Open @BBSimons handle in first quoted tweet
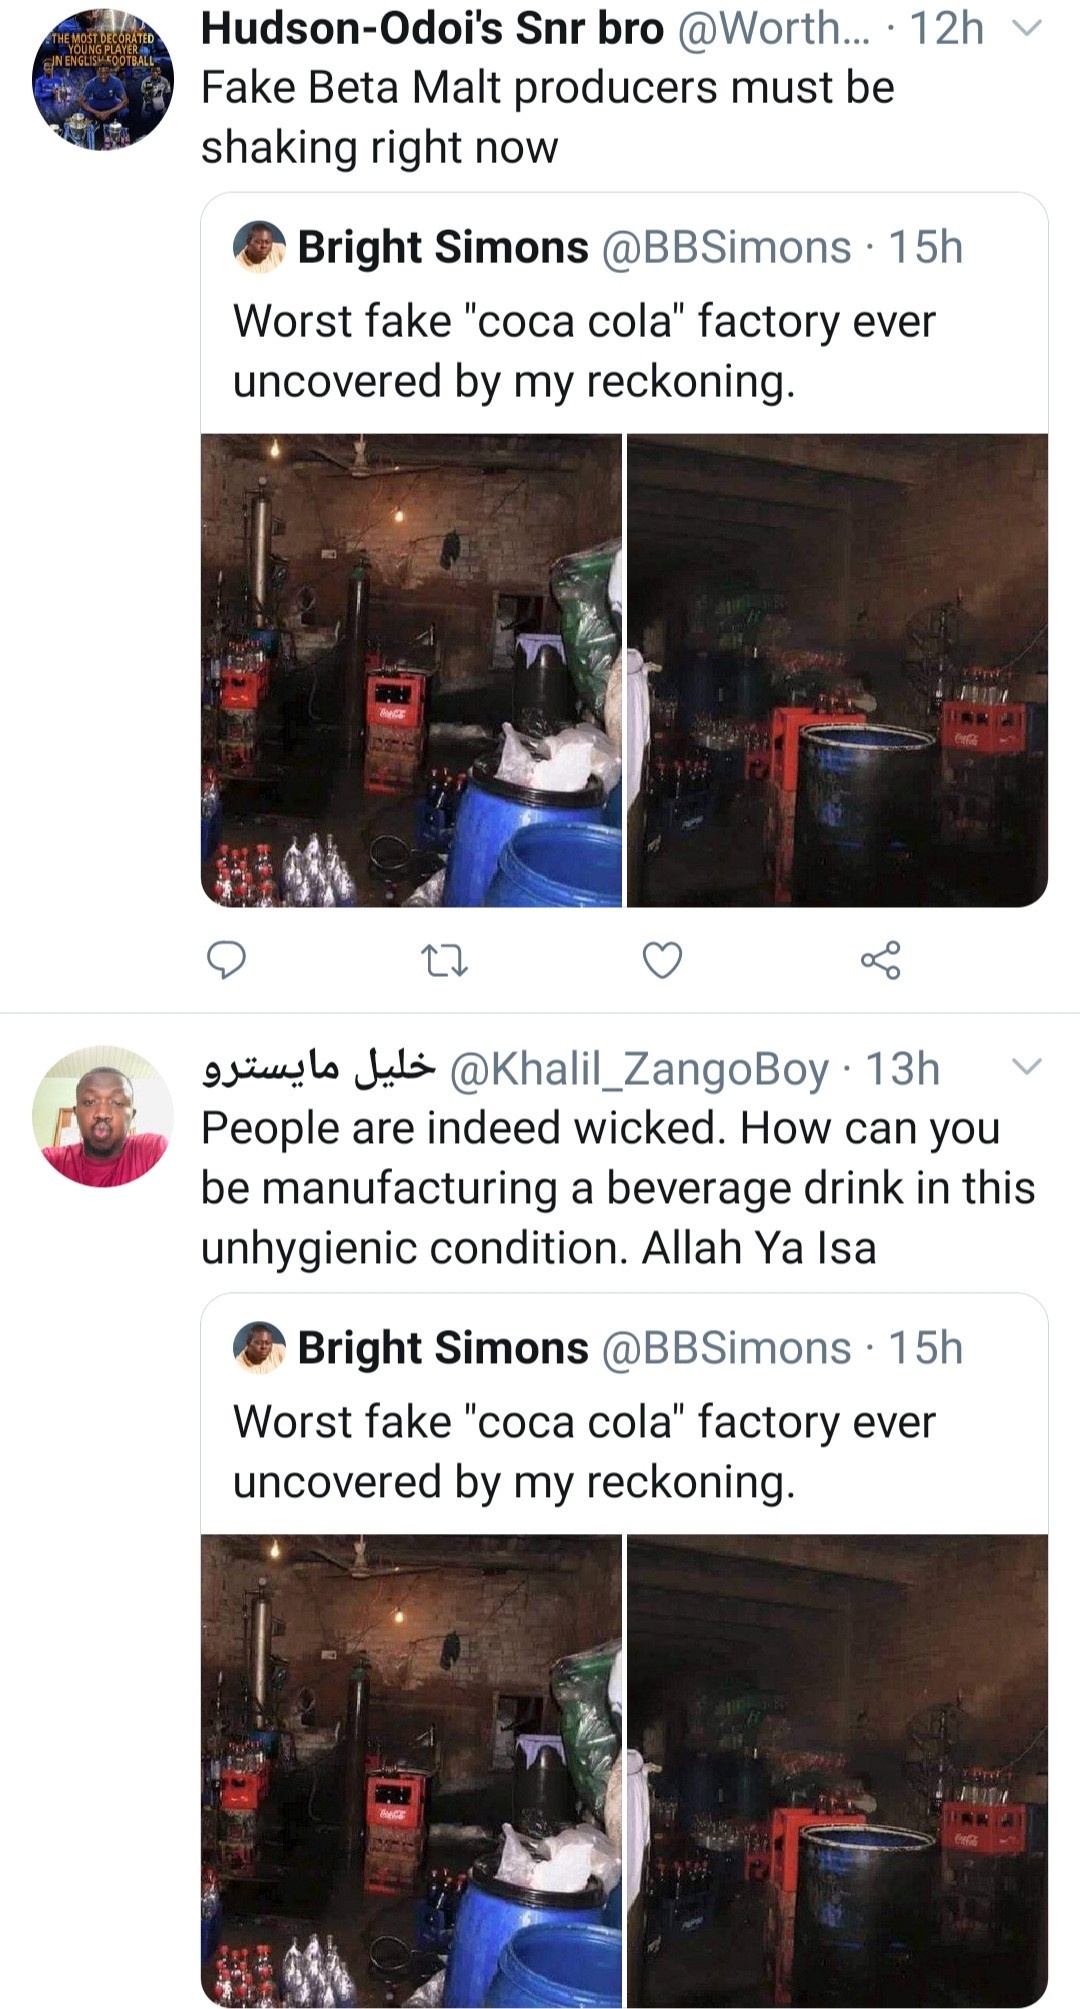The height and width of the screenshot is (2009, 1080). [x=725, y=247]
